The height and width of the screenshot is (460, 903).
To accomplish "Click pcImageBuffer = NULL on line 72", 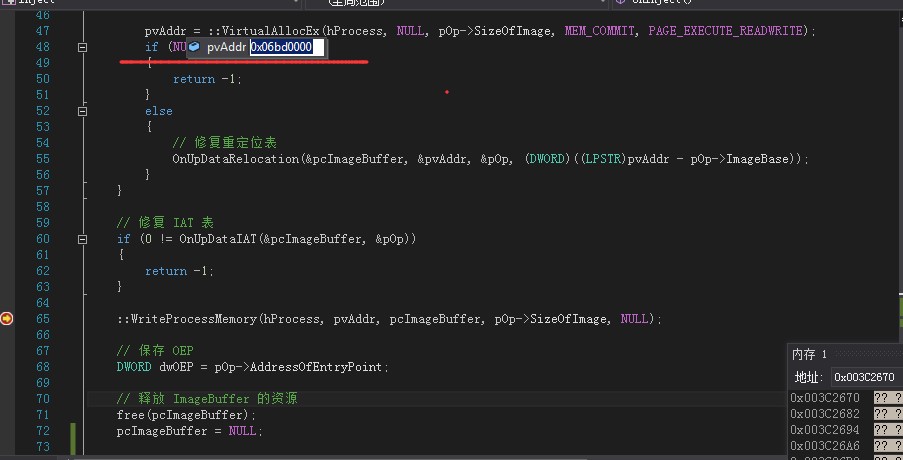I will [189, 431].
